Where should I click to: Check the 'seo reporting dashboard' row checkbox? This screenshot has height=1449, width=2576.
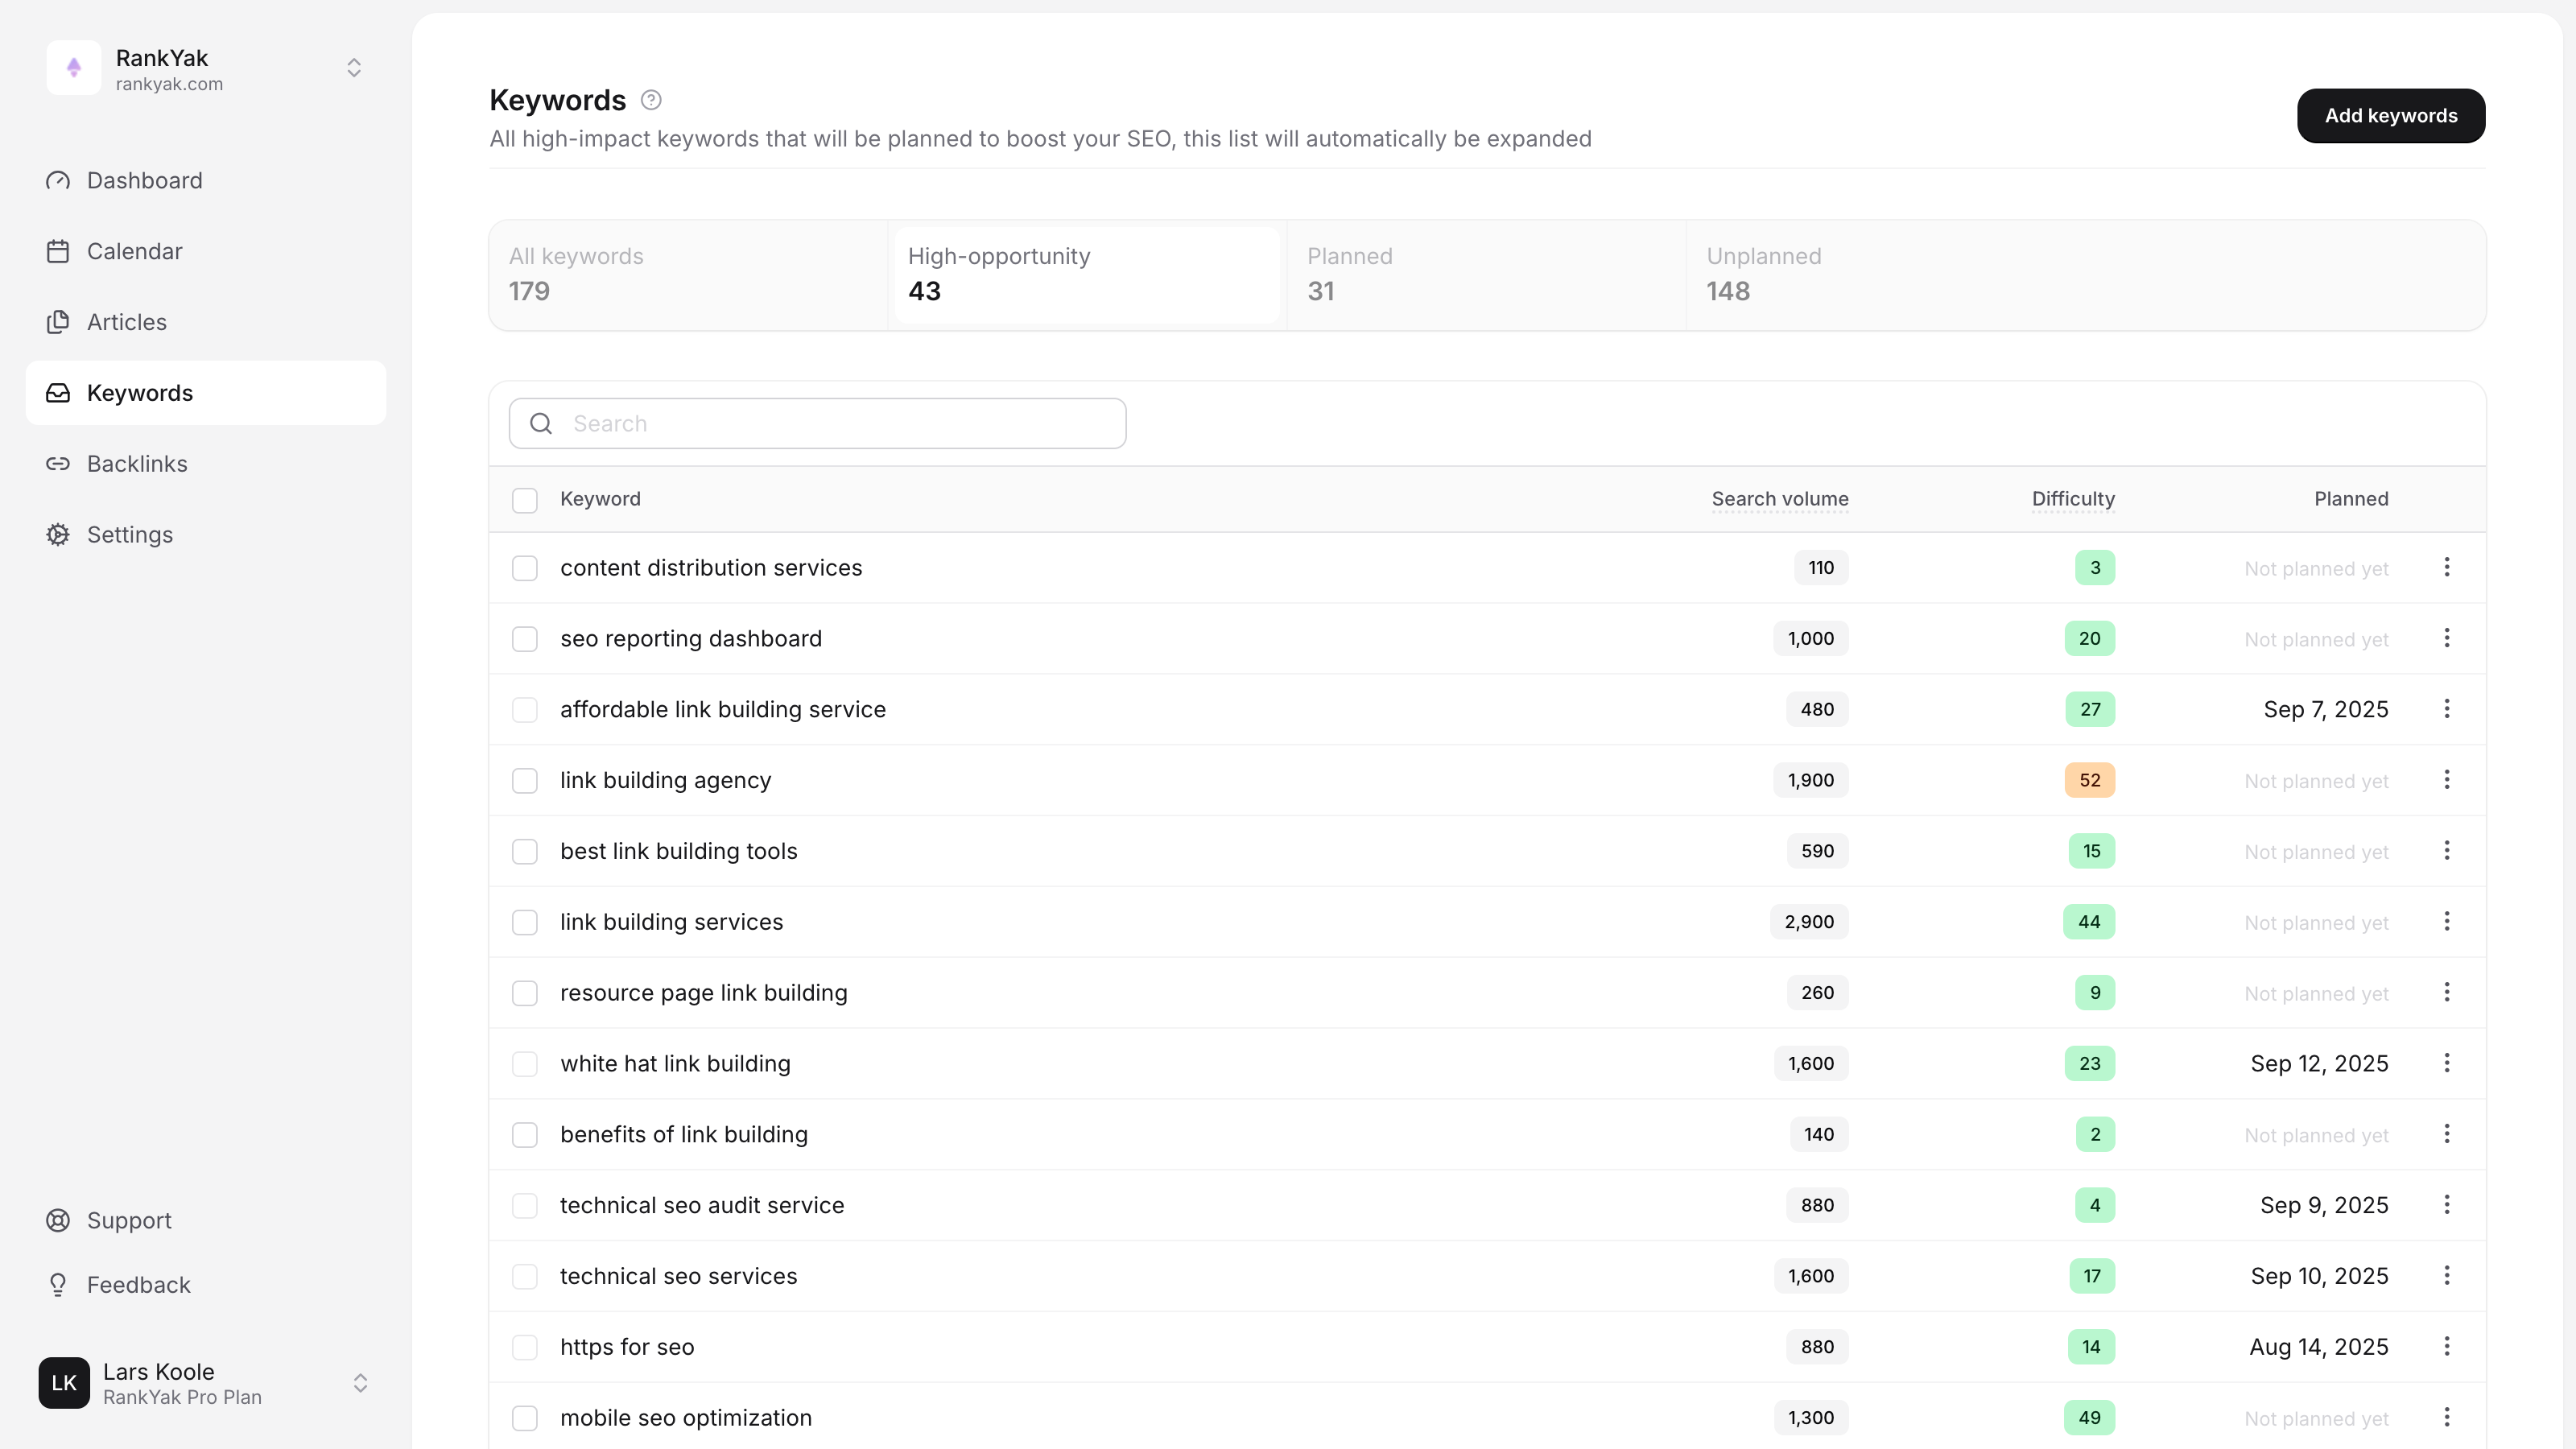(525, 639)
